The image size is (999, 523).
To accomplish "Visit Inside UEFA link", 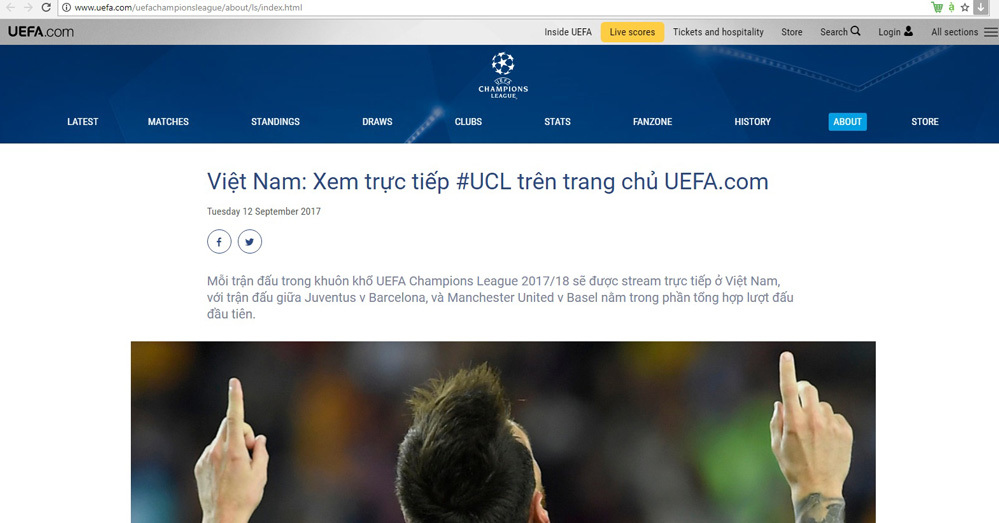I will click(568, 32).
